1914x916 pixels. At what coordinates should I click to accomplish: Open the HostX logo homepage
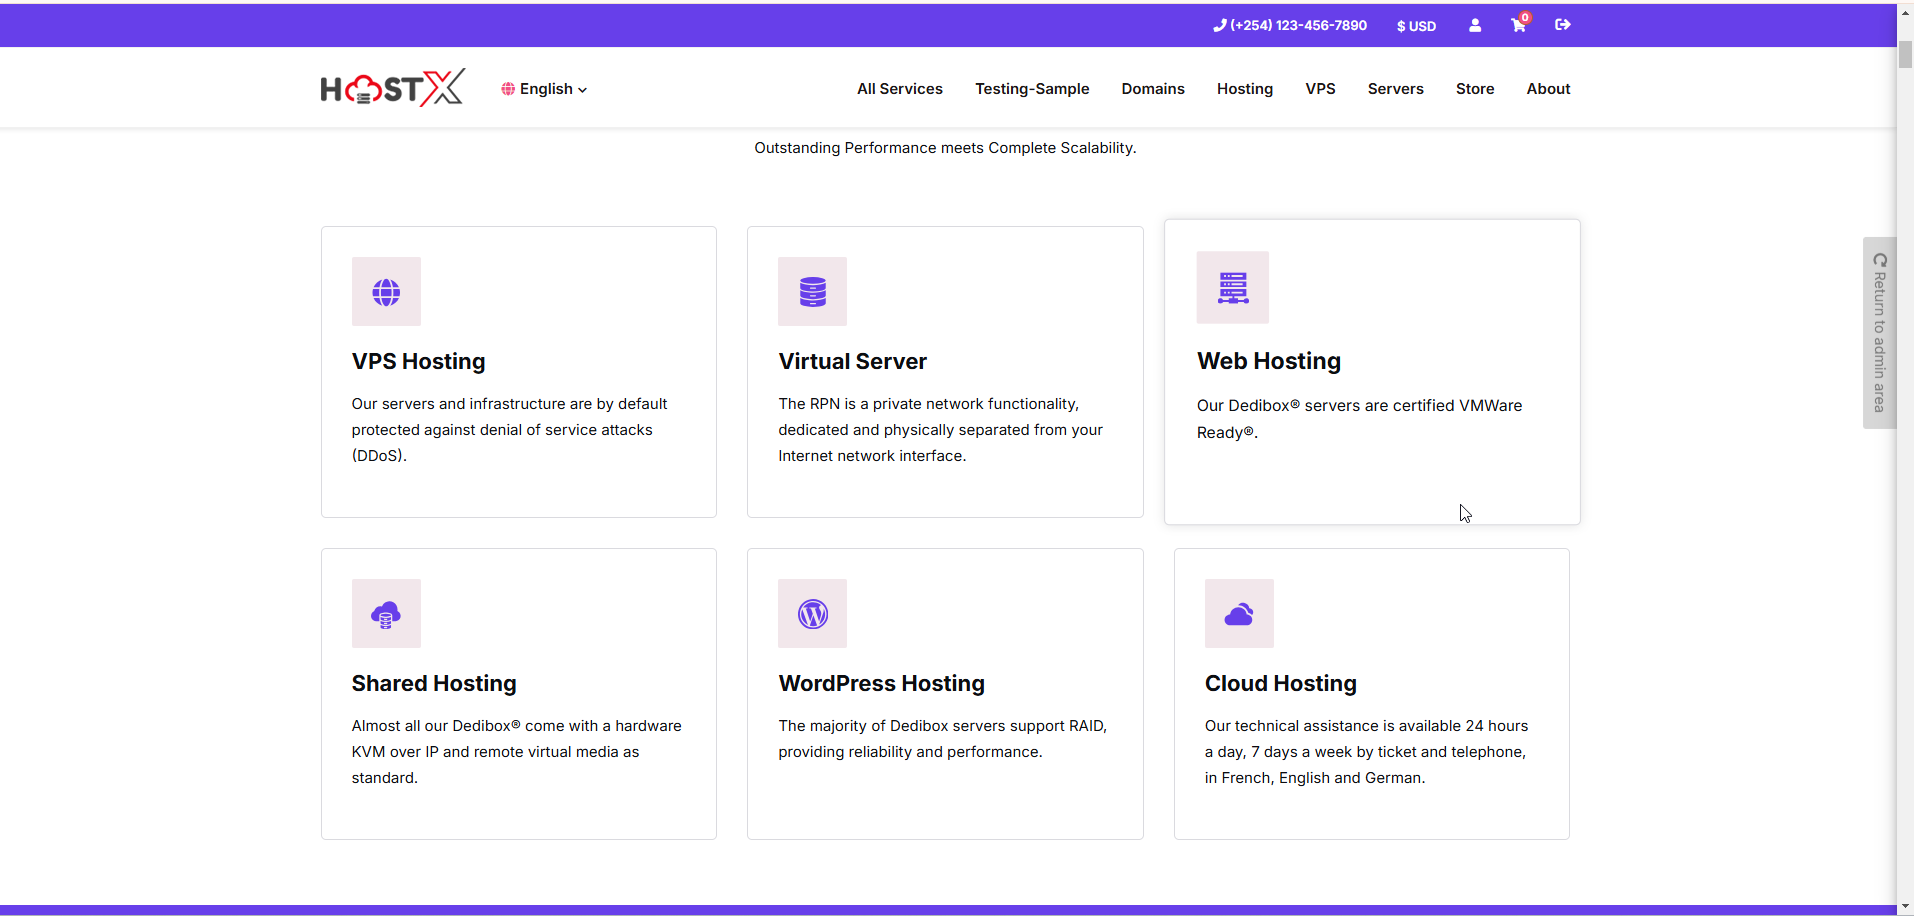(392, 89)
